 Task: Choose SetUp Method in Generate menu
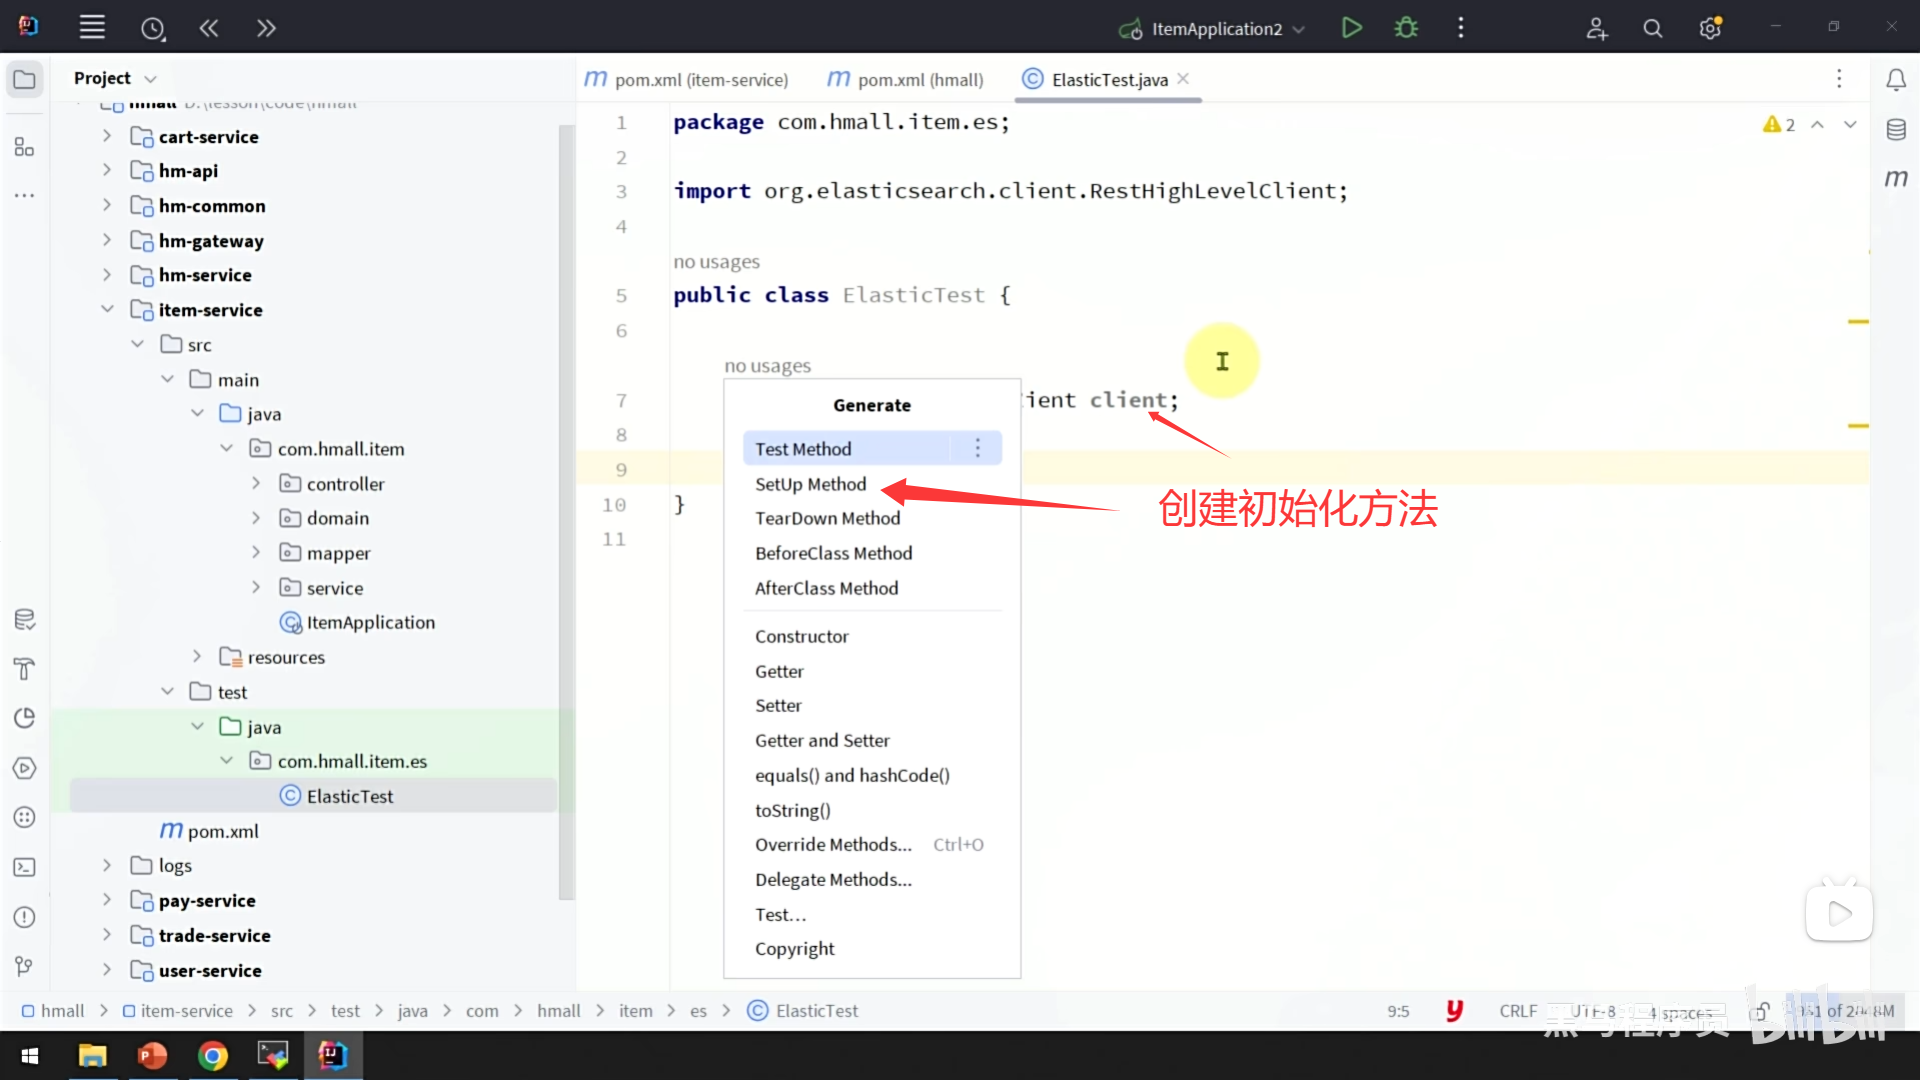tap(810, 484)
